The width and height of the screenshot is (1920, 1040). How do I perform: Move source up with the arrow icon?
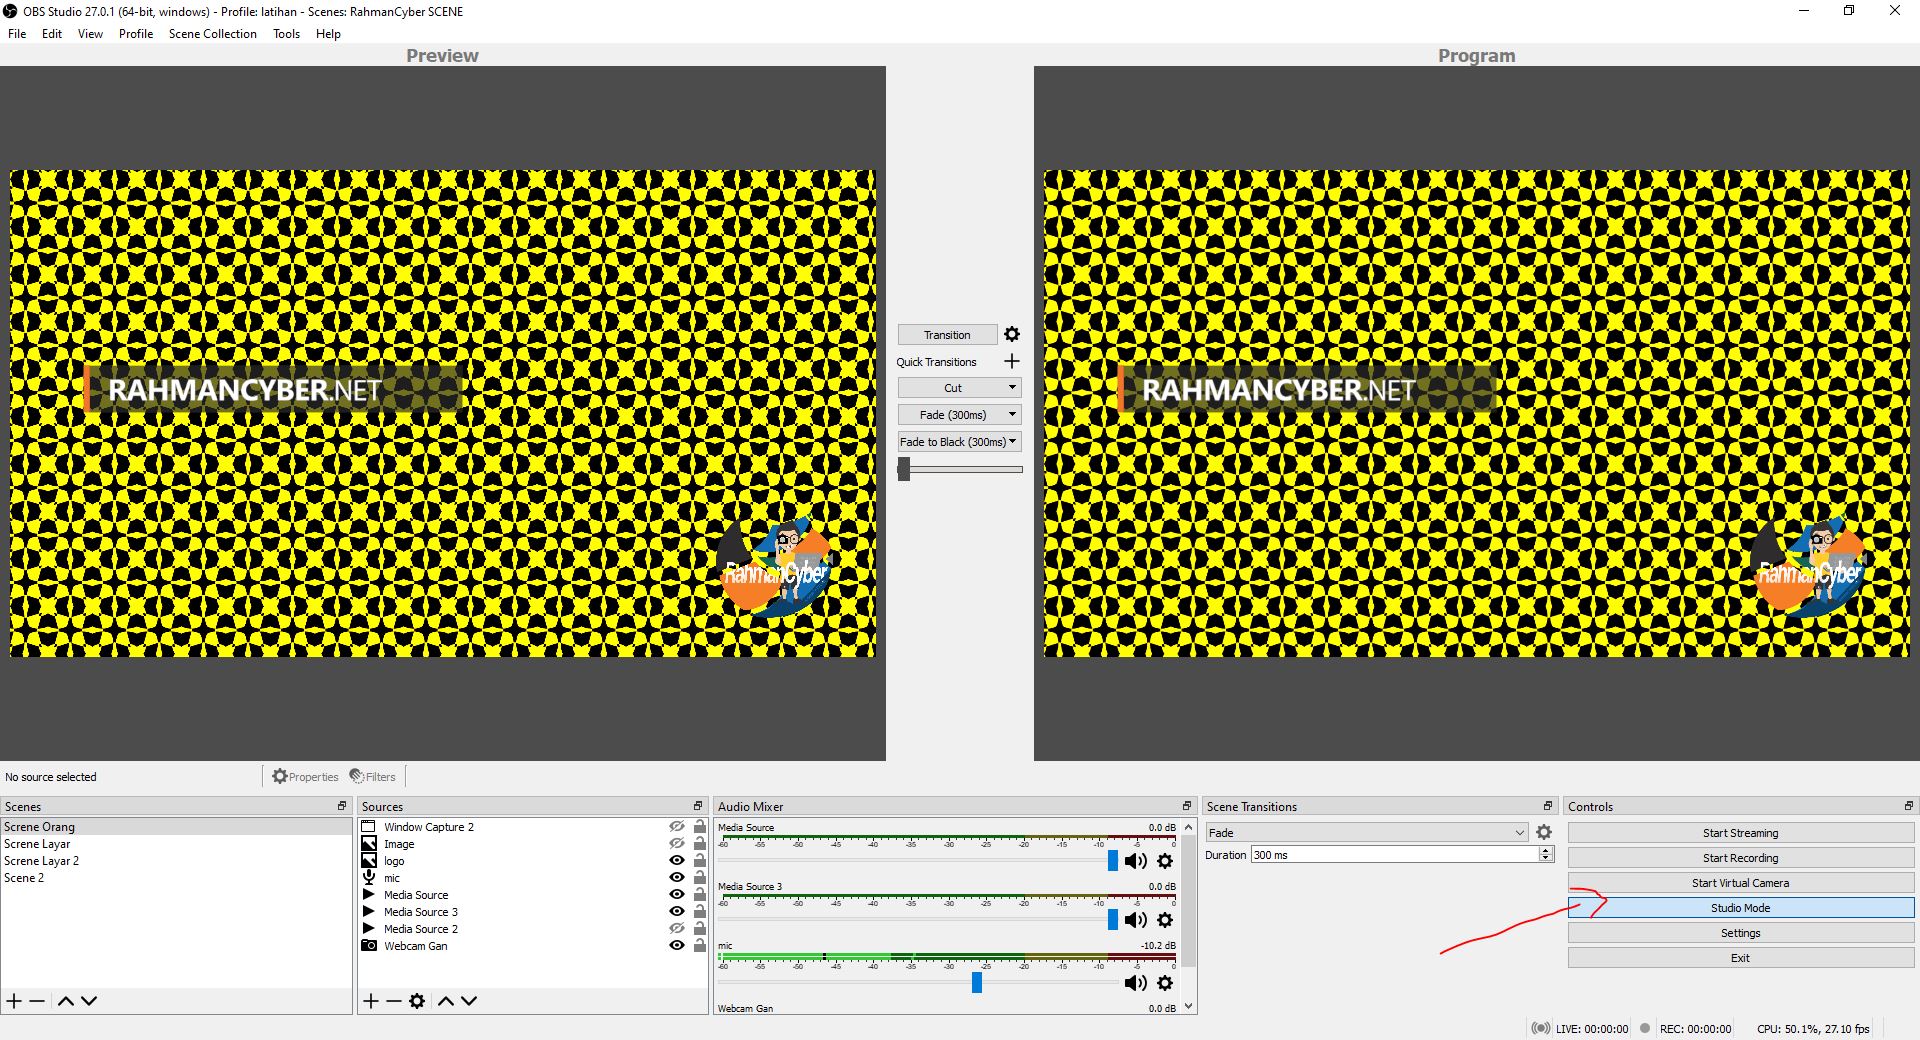(447, 1000)
